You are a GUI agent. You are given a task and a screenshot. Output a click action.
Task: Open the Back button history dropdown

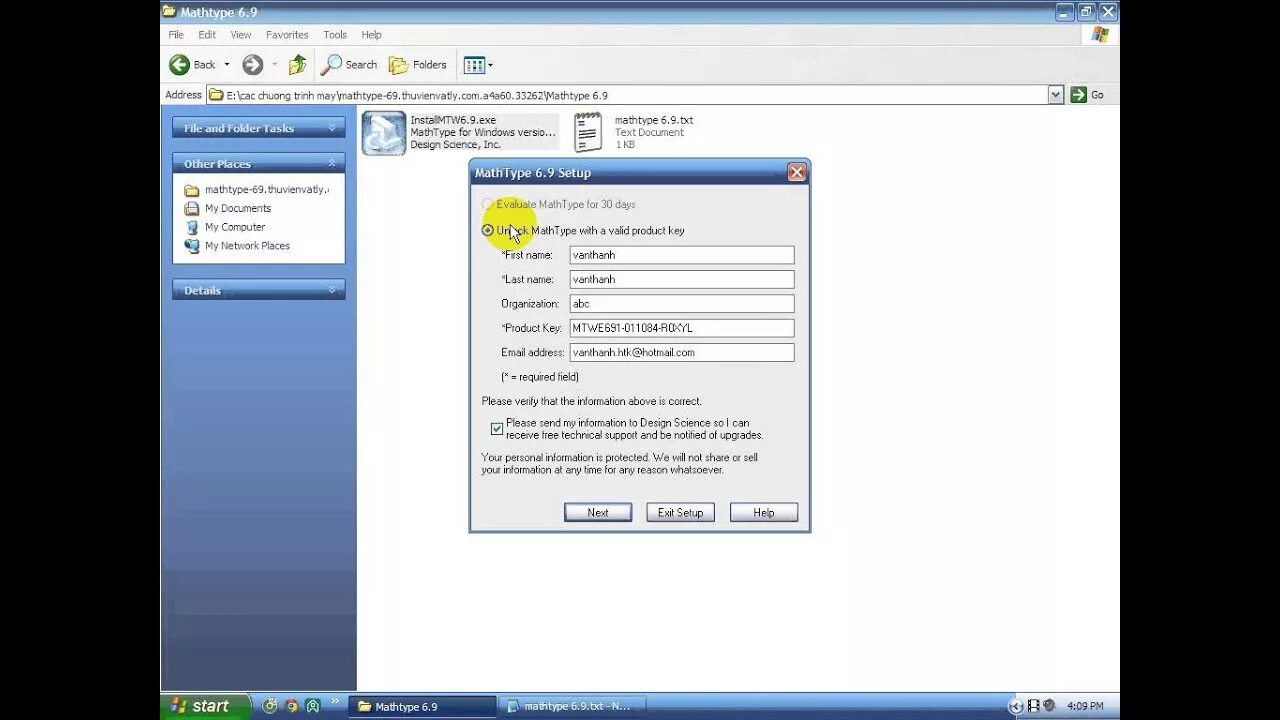[x=227, y=65]
